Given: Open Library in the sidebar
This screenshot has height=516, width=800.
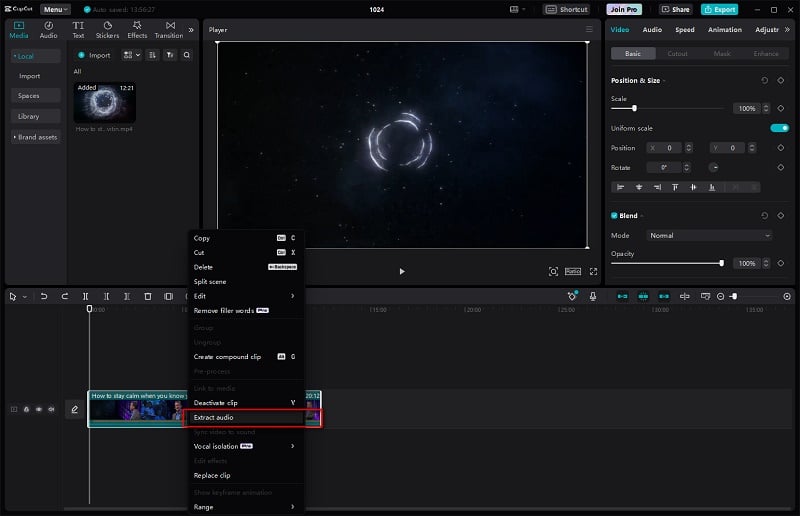Looking at the screenshot, I should coord(35,116).
